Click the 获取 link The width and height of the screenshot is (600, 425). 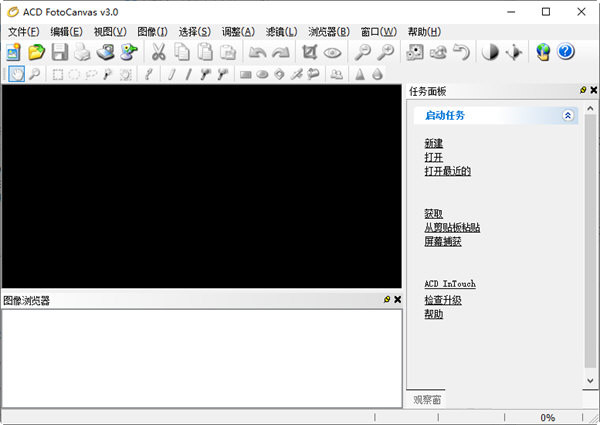click(x=434, y=214)
